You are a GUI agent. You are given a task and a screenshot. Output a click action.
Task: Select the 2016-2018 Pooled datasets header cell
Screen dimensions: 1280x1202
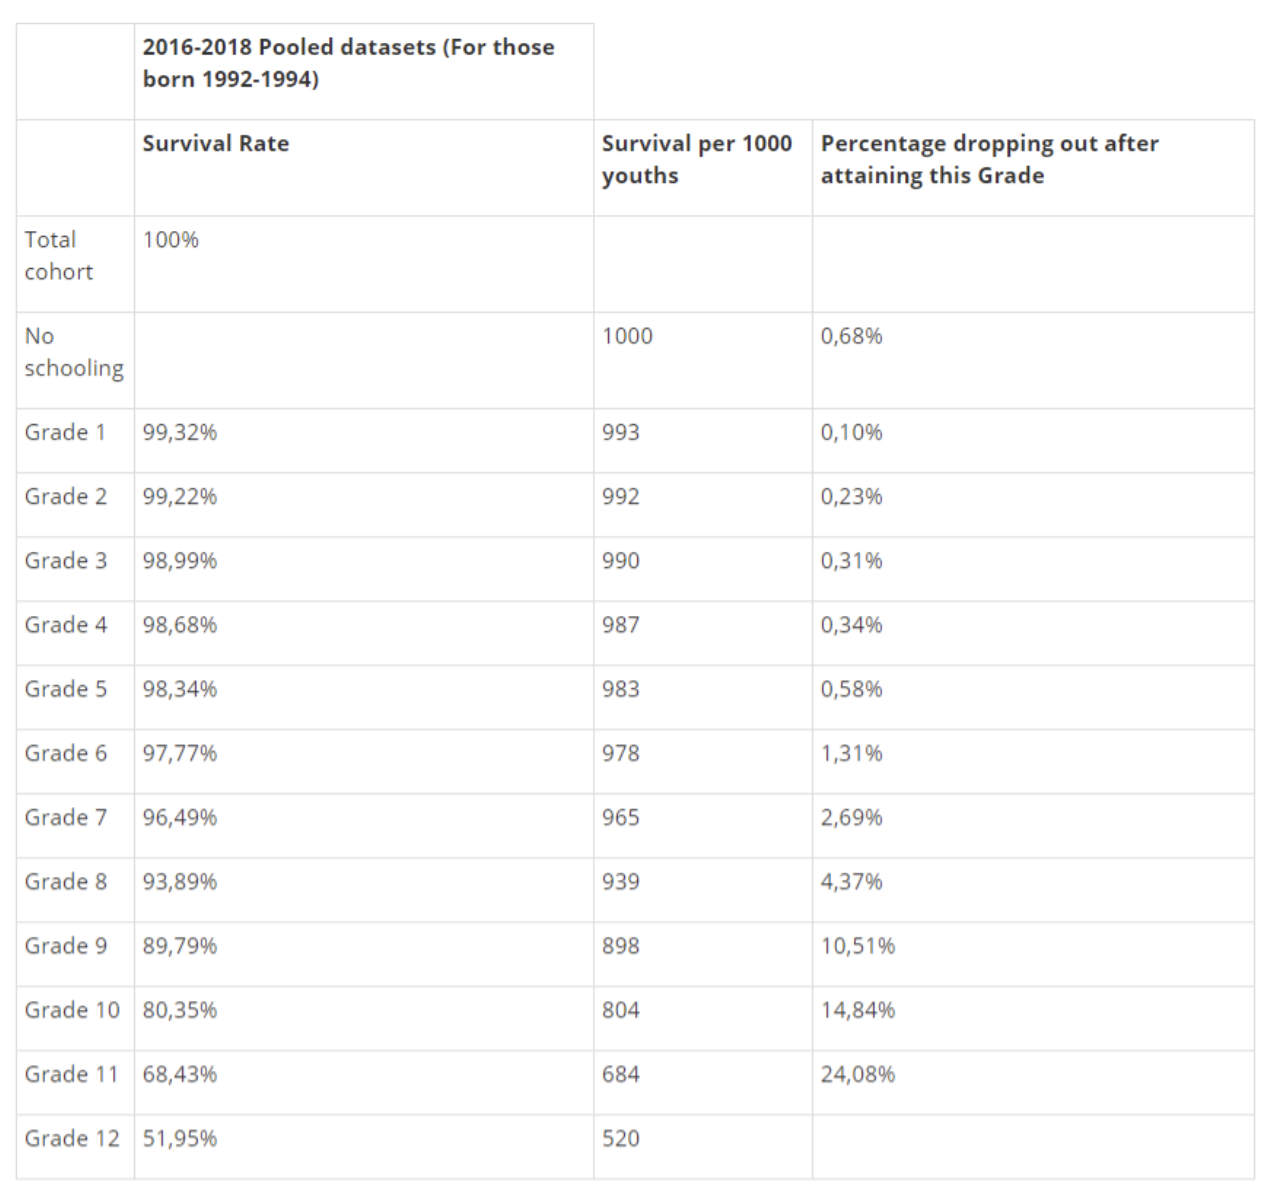348,62
